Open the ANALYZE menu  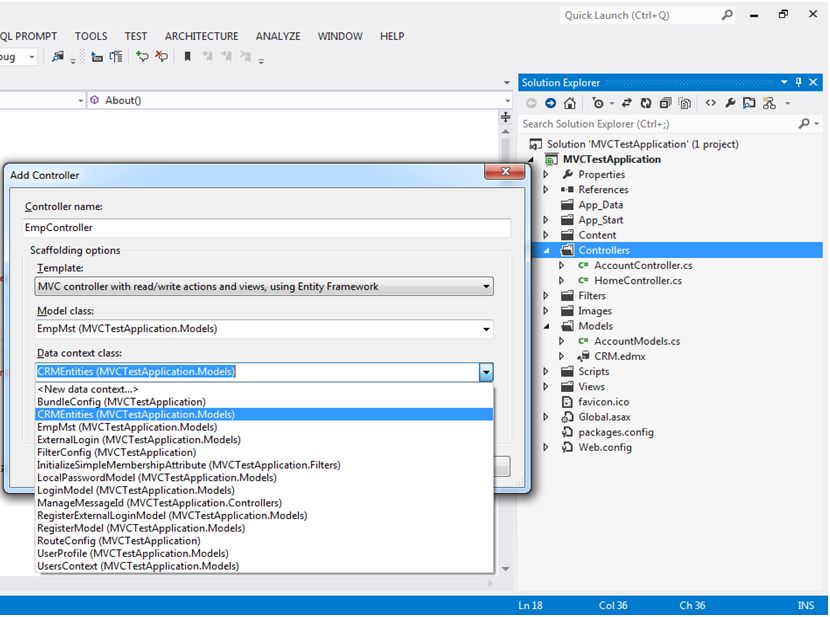click(x=278, y=36)
